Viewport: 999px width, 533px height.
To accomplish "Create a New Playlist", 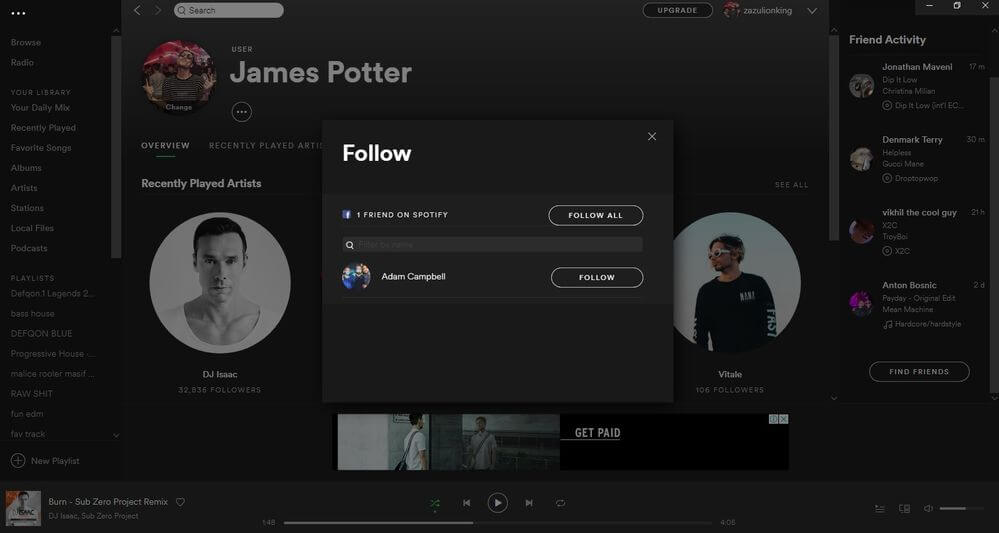I will pyautogui.click(x=45, y=460).
